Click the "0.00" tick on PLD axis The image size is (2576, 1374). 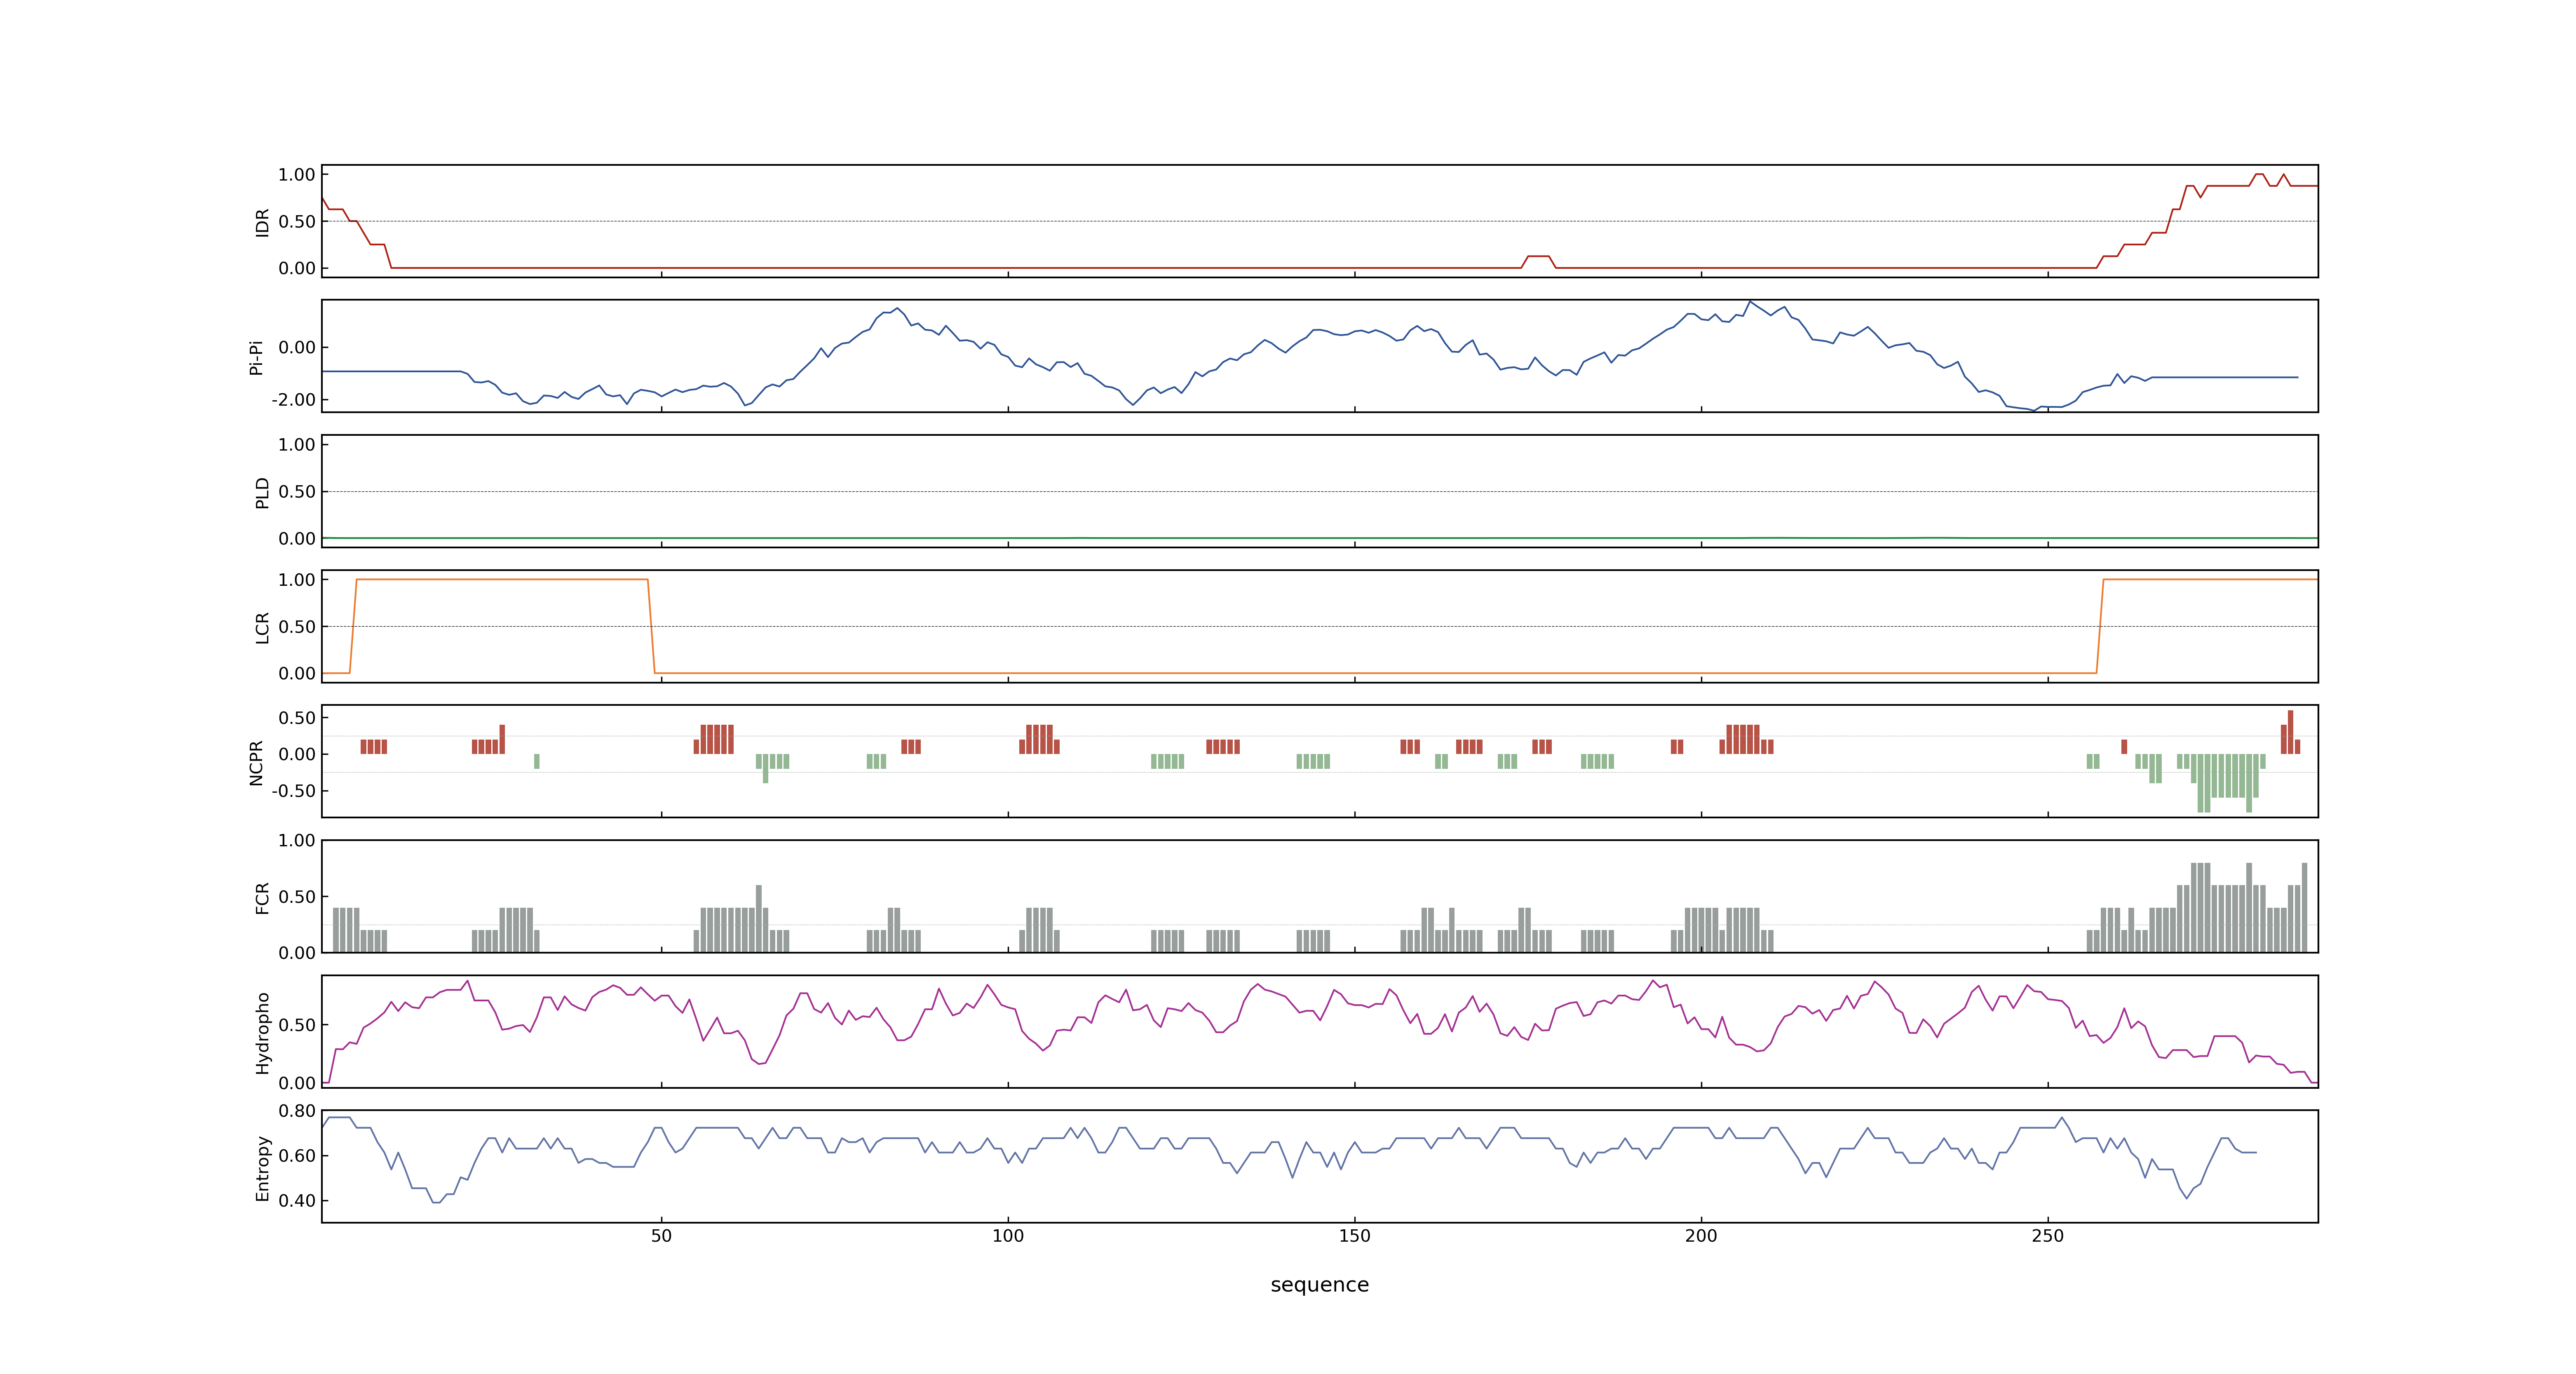tap(297, 539)
